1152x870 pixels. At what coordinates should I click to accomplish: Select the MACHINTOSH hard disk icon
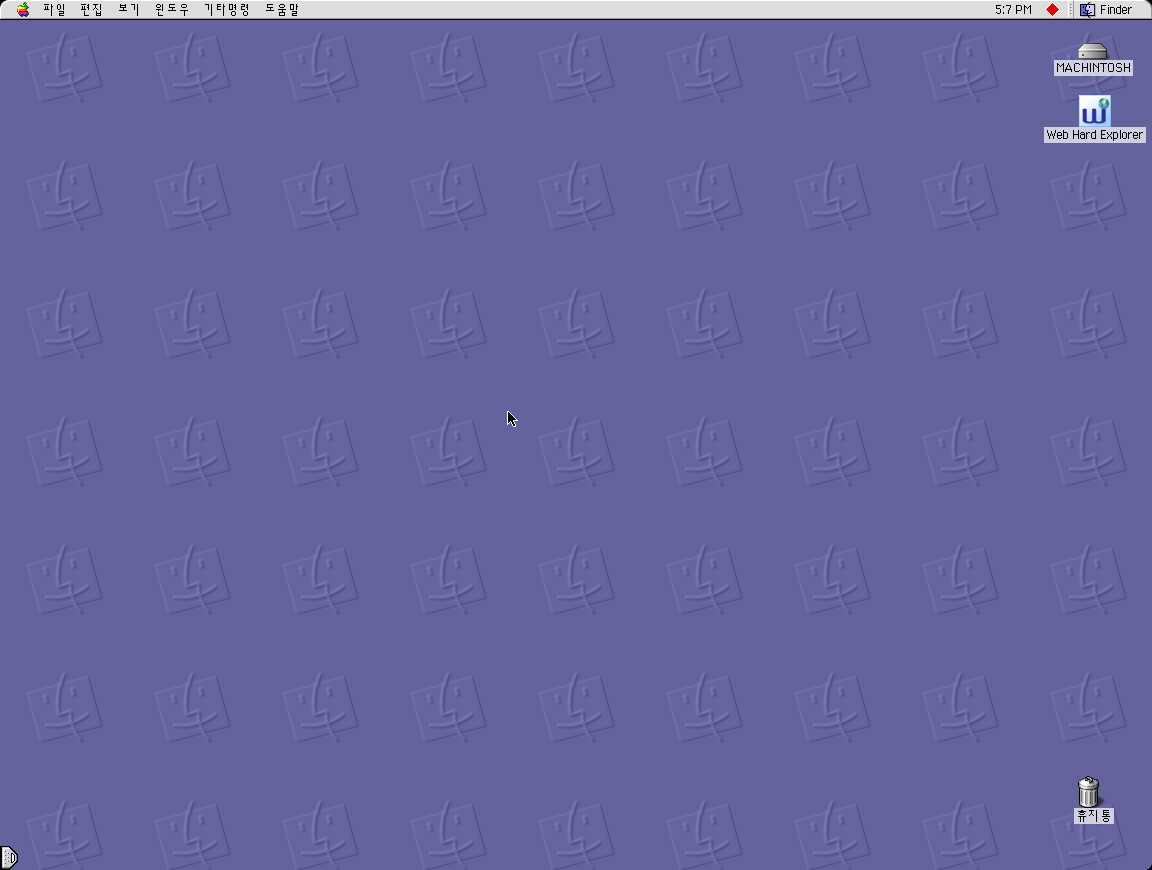click(1093, 50)
